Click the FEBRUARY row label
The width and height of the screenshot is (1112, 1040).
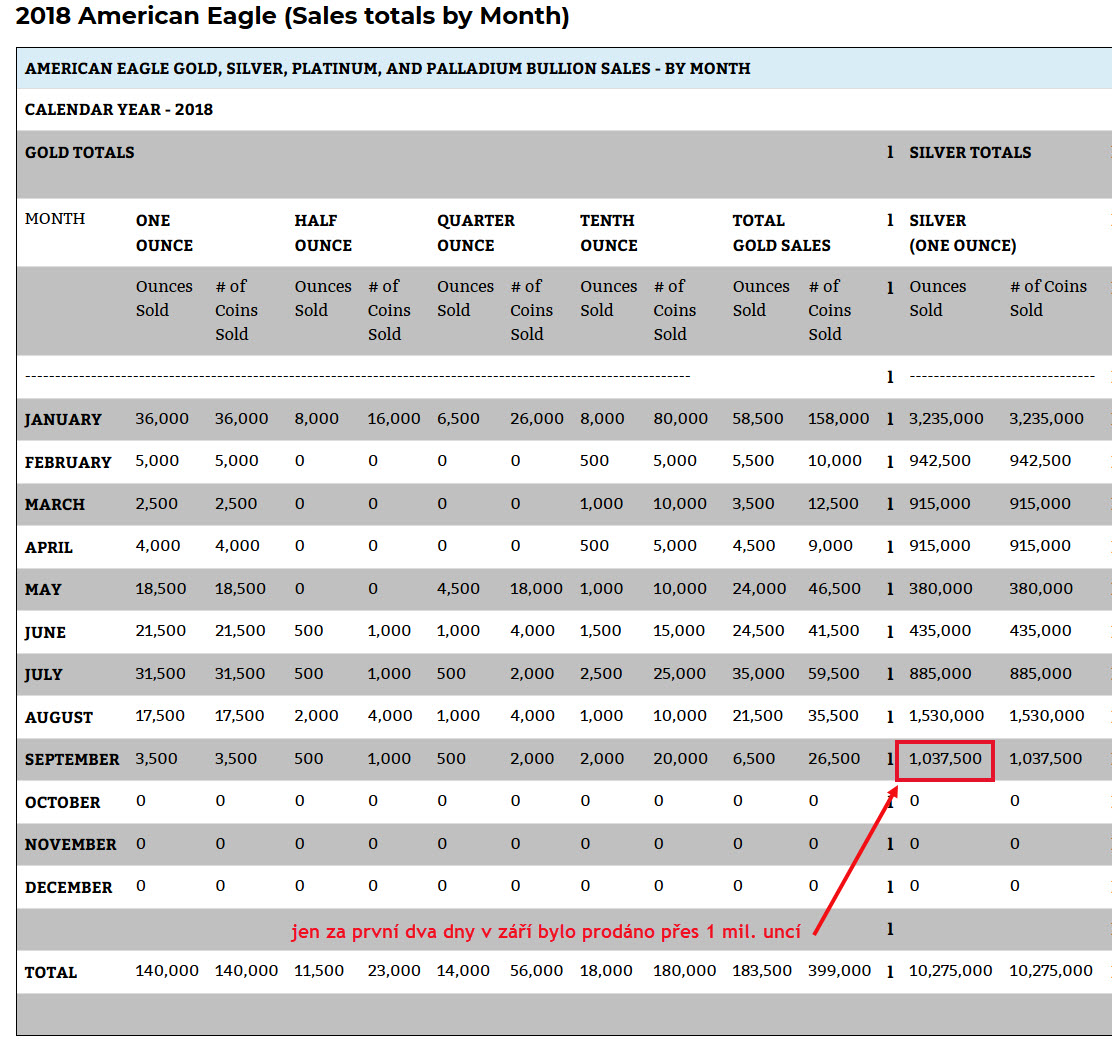point(68,463)
